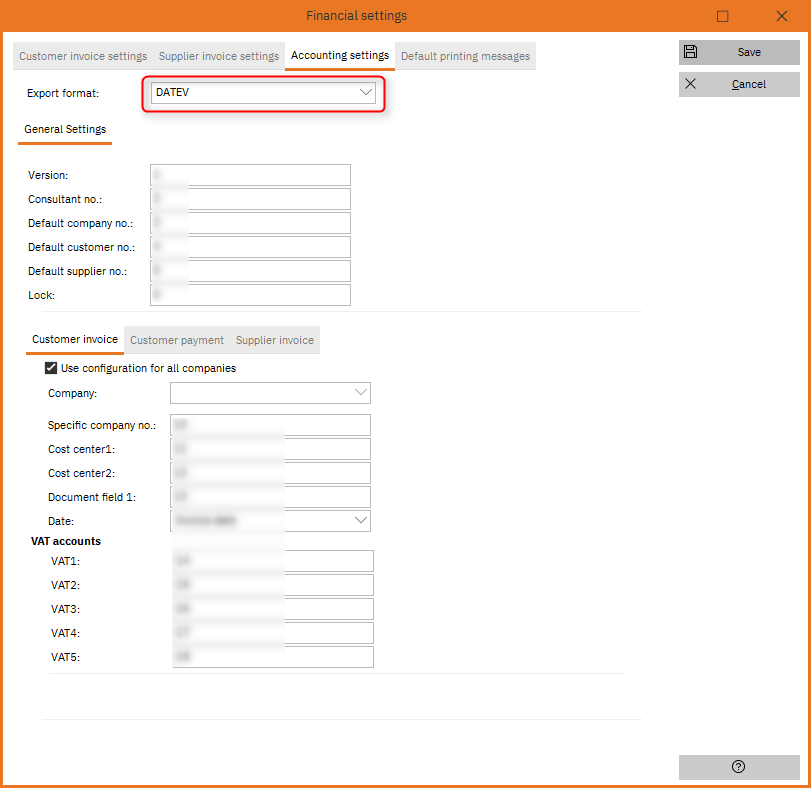Switch to Customer invoice settings tab
Screen dimensions: 811x788
click(x=83, y=56)
